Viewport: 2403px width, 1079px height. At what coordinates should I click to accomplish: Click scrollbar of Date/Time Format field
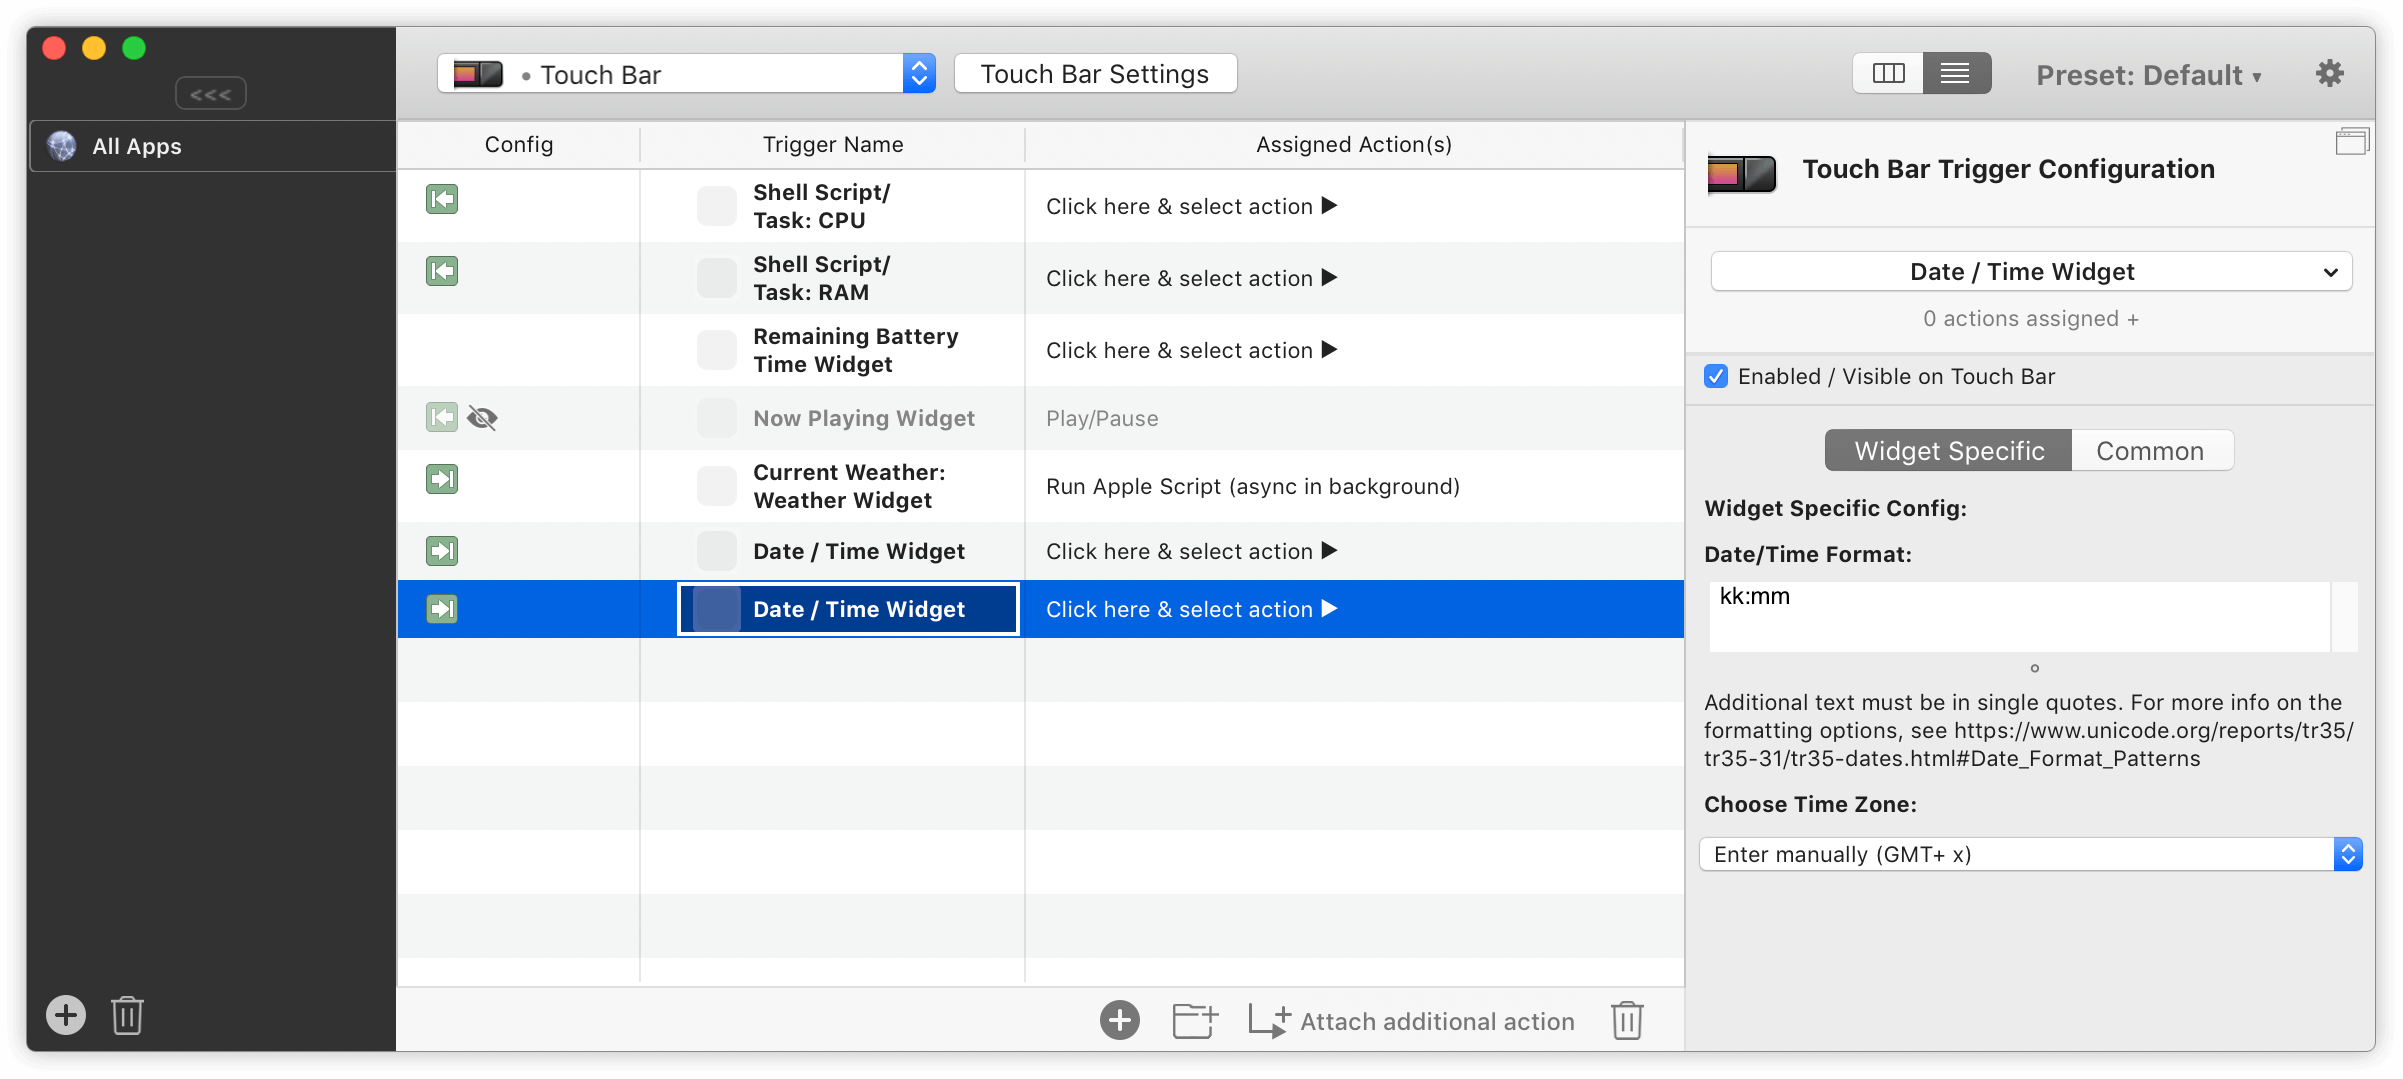pos(2345,616)
